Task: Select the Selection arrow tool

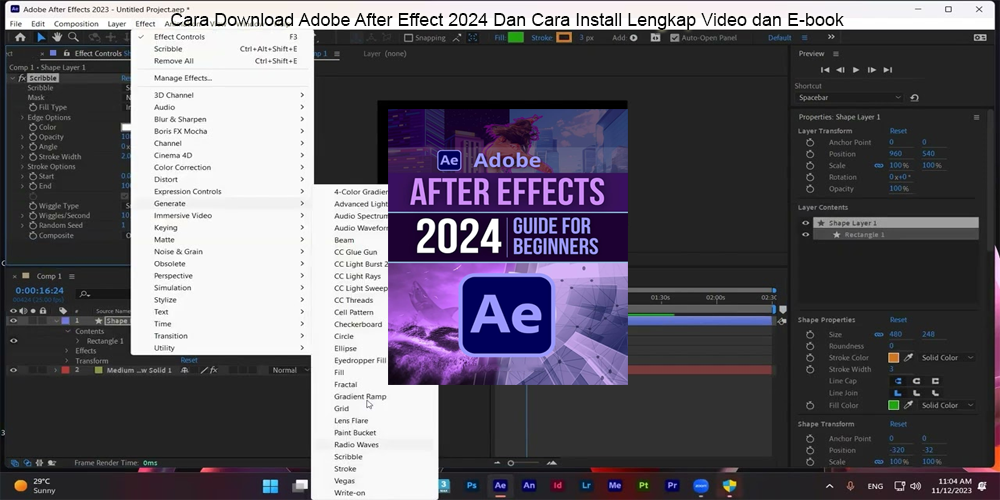Action: pyautogui.click(x=41, y=38)
